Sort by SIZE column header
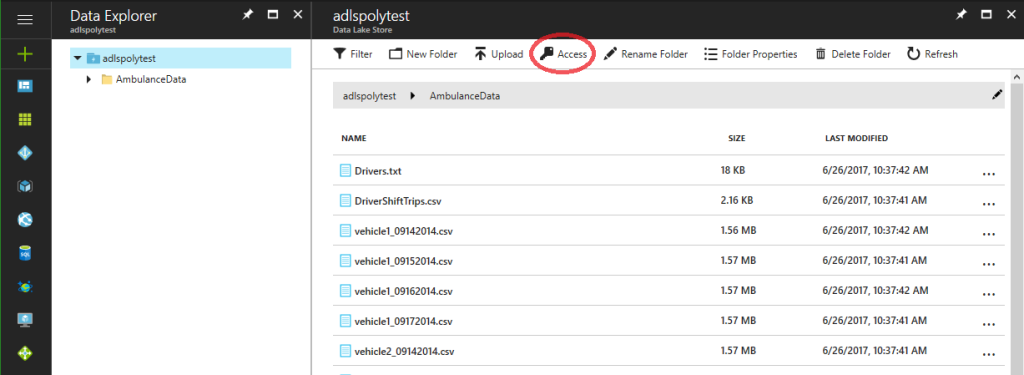This screenshot has height=375, width=1024. [x=737, y=139]
